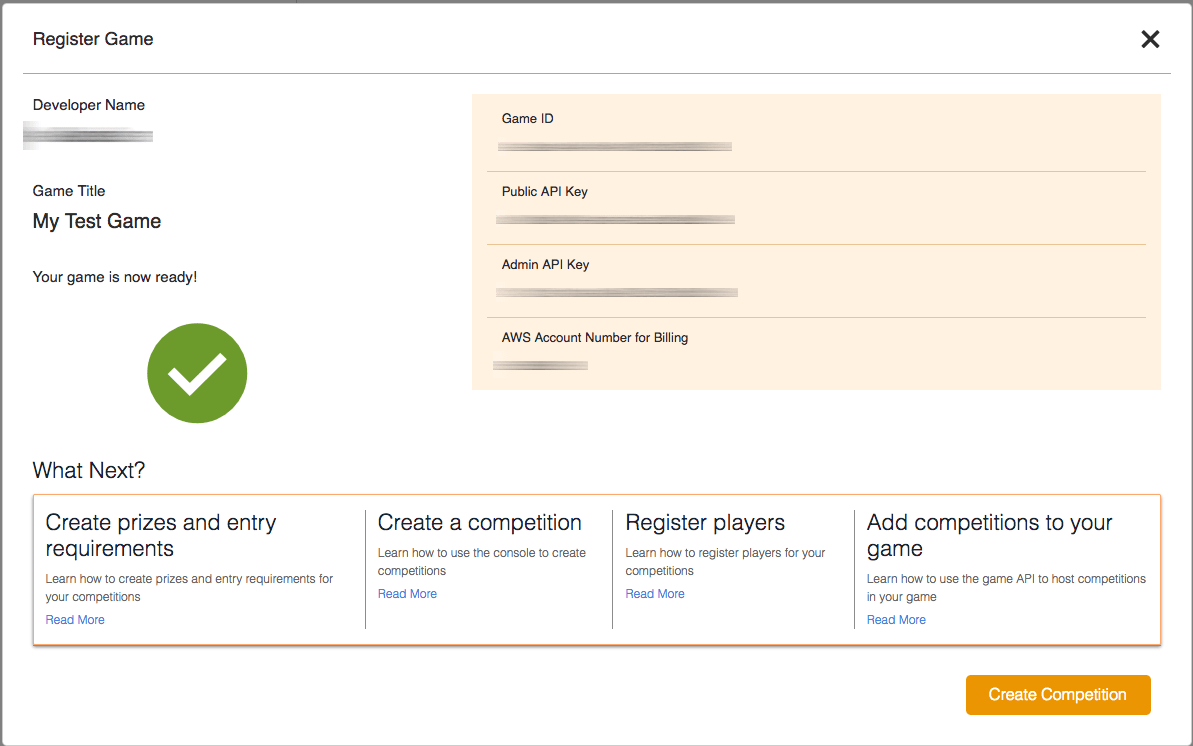Screen dimensions: 1193x746
Task: Click the Register Game dialog title
Action: click(92, 39)
